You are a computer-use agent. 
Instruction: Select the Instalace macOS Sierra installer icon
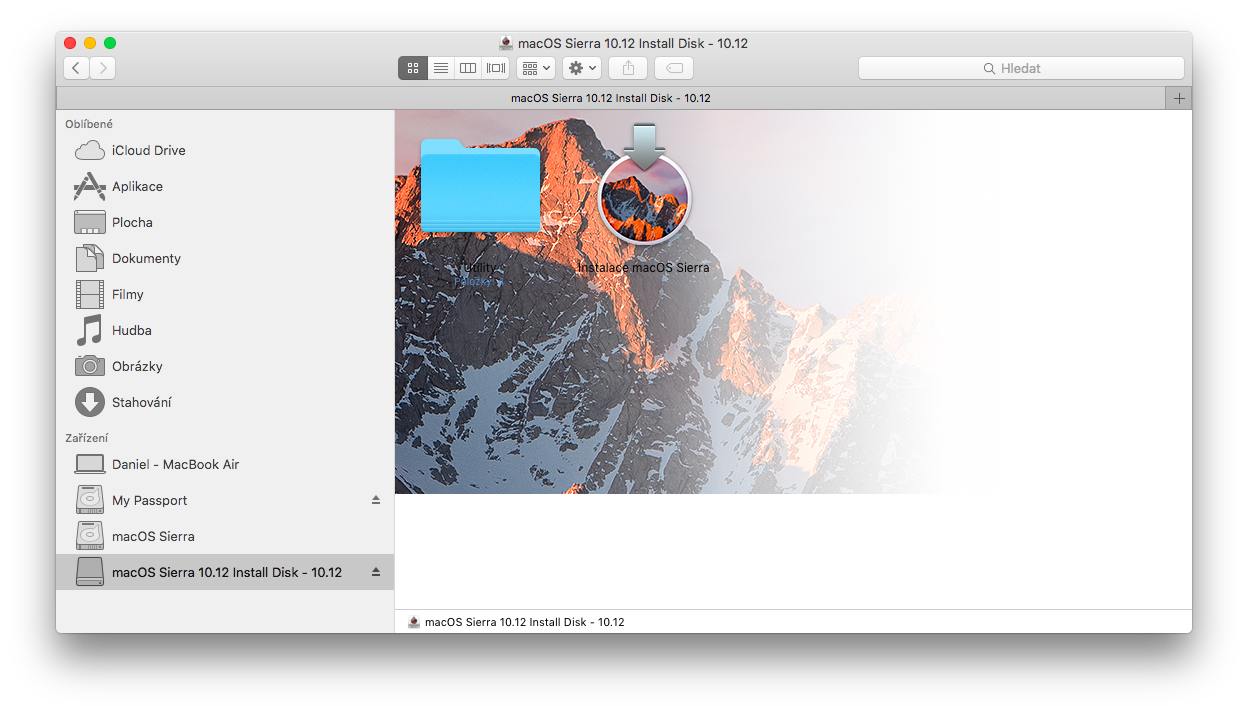click(644, 184)
